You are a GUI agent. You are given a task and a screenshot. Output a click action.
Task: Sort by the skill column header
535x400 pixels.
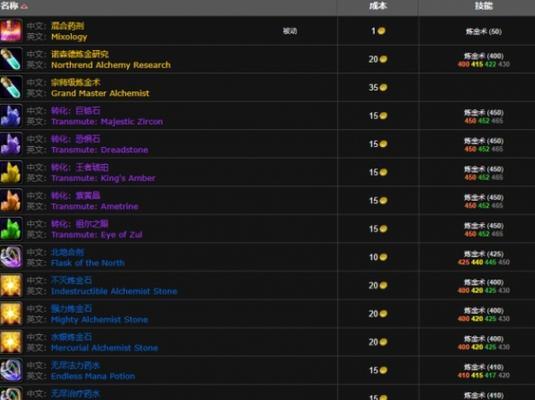coord(483,6)
